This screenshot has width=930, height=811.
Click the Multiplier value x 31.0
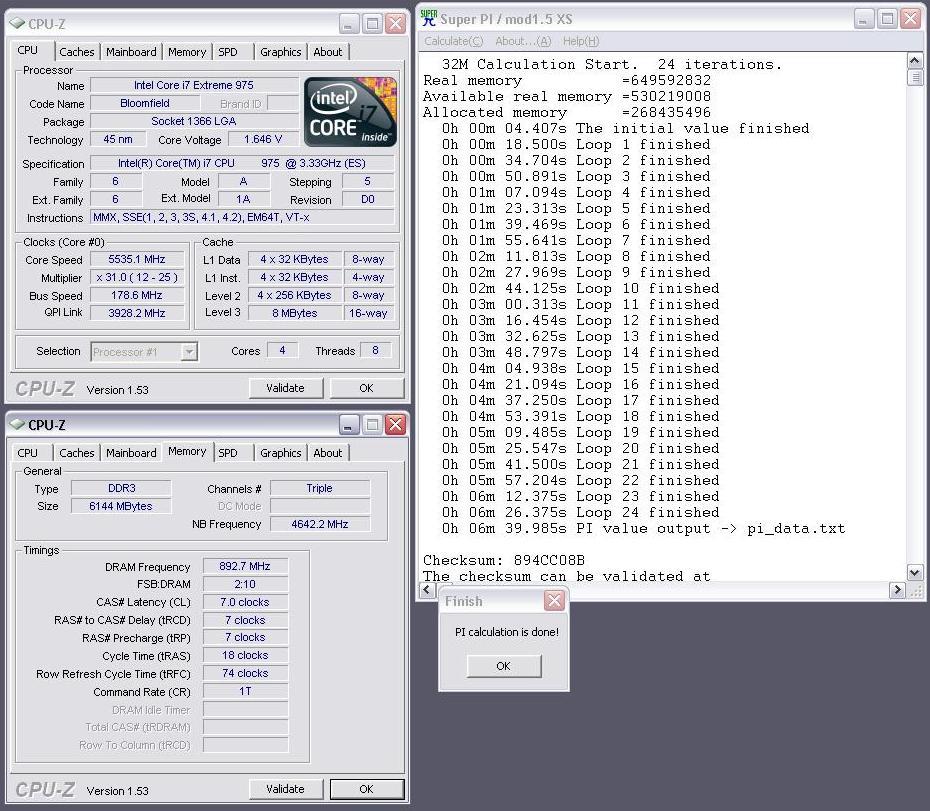point(137,277)
